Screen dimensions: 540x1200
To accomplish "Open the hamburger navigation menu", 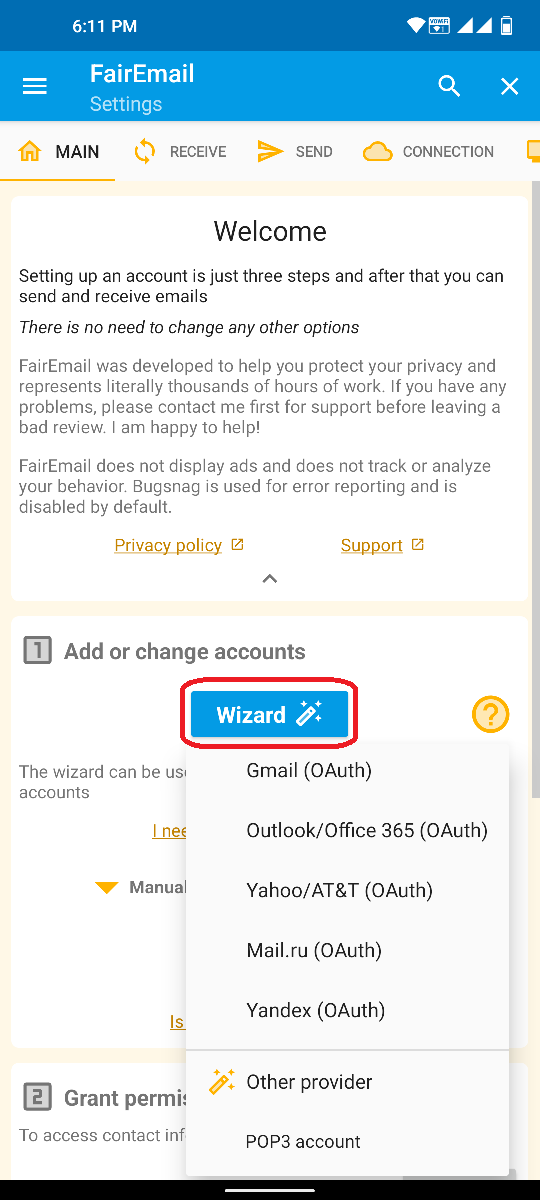I will tap(35, 87).
